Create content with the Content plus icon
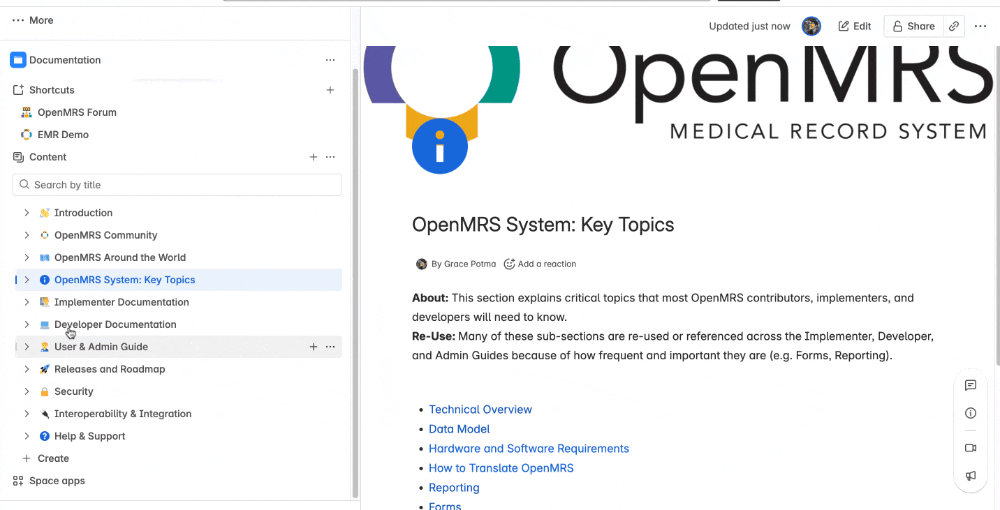The width and height of the screenshot is (1000, 510). tap(313, 157)
